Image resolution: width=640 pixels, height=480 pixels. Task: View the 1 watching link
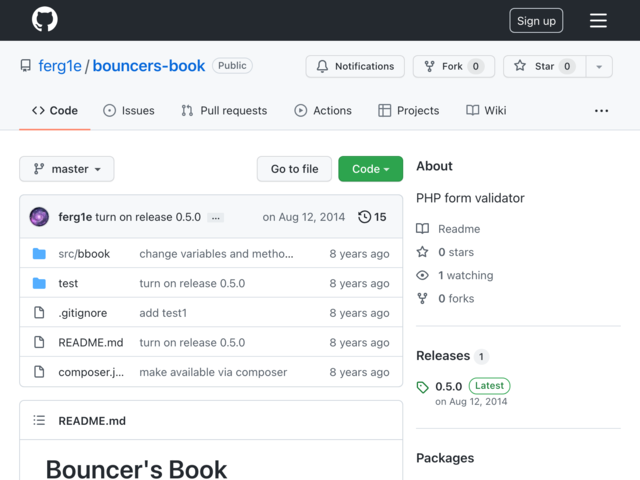[x=466, y=276]
